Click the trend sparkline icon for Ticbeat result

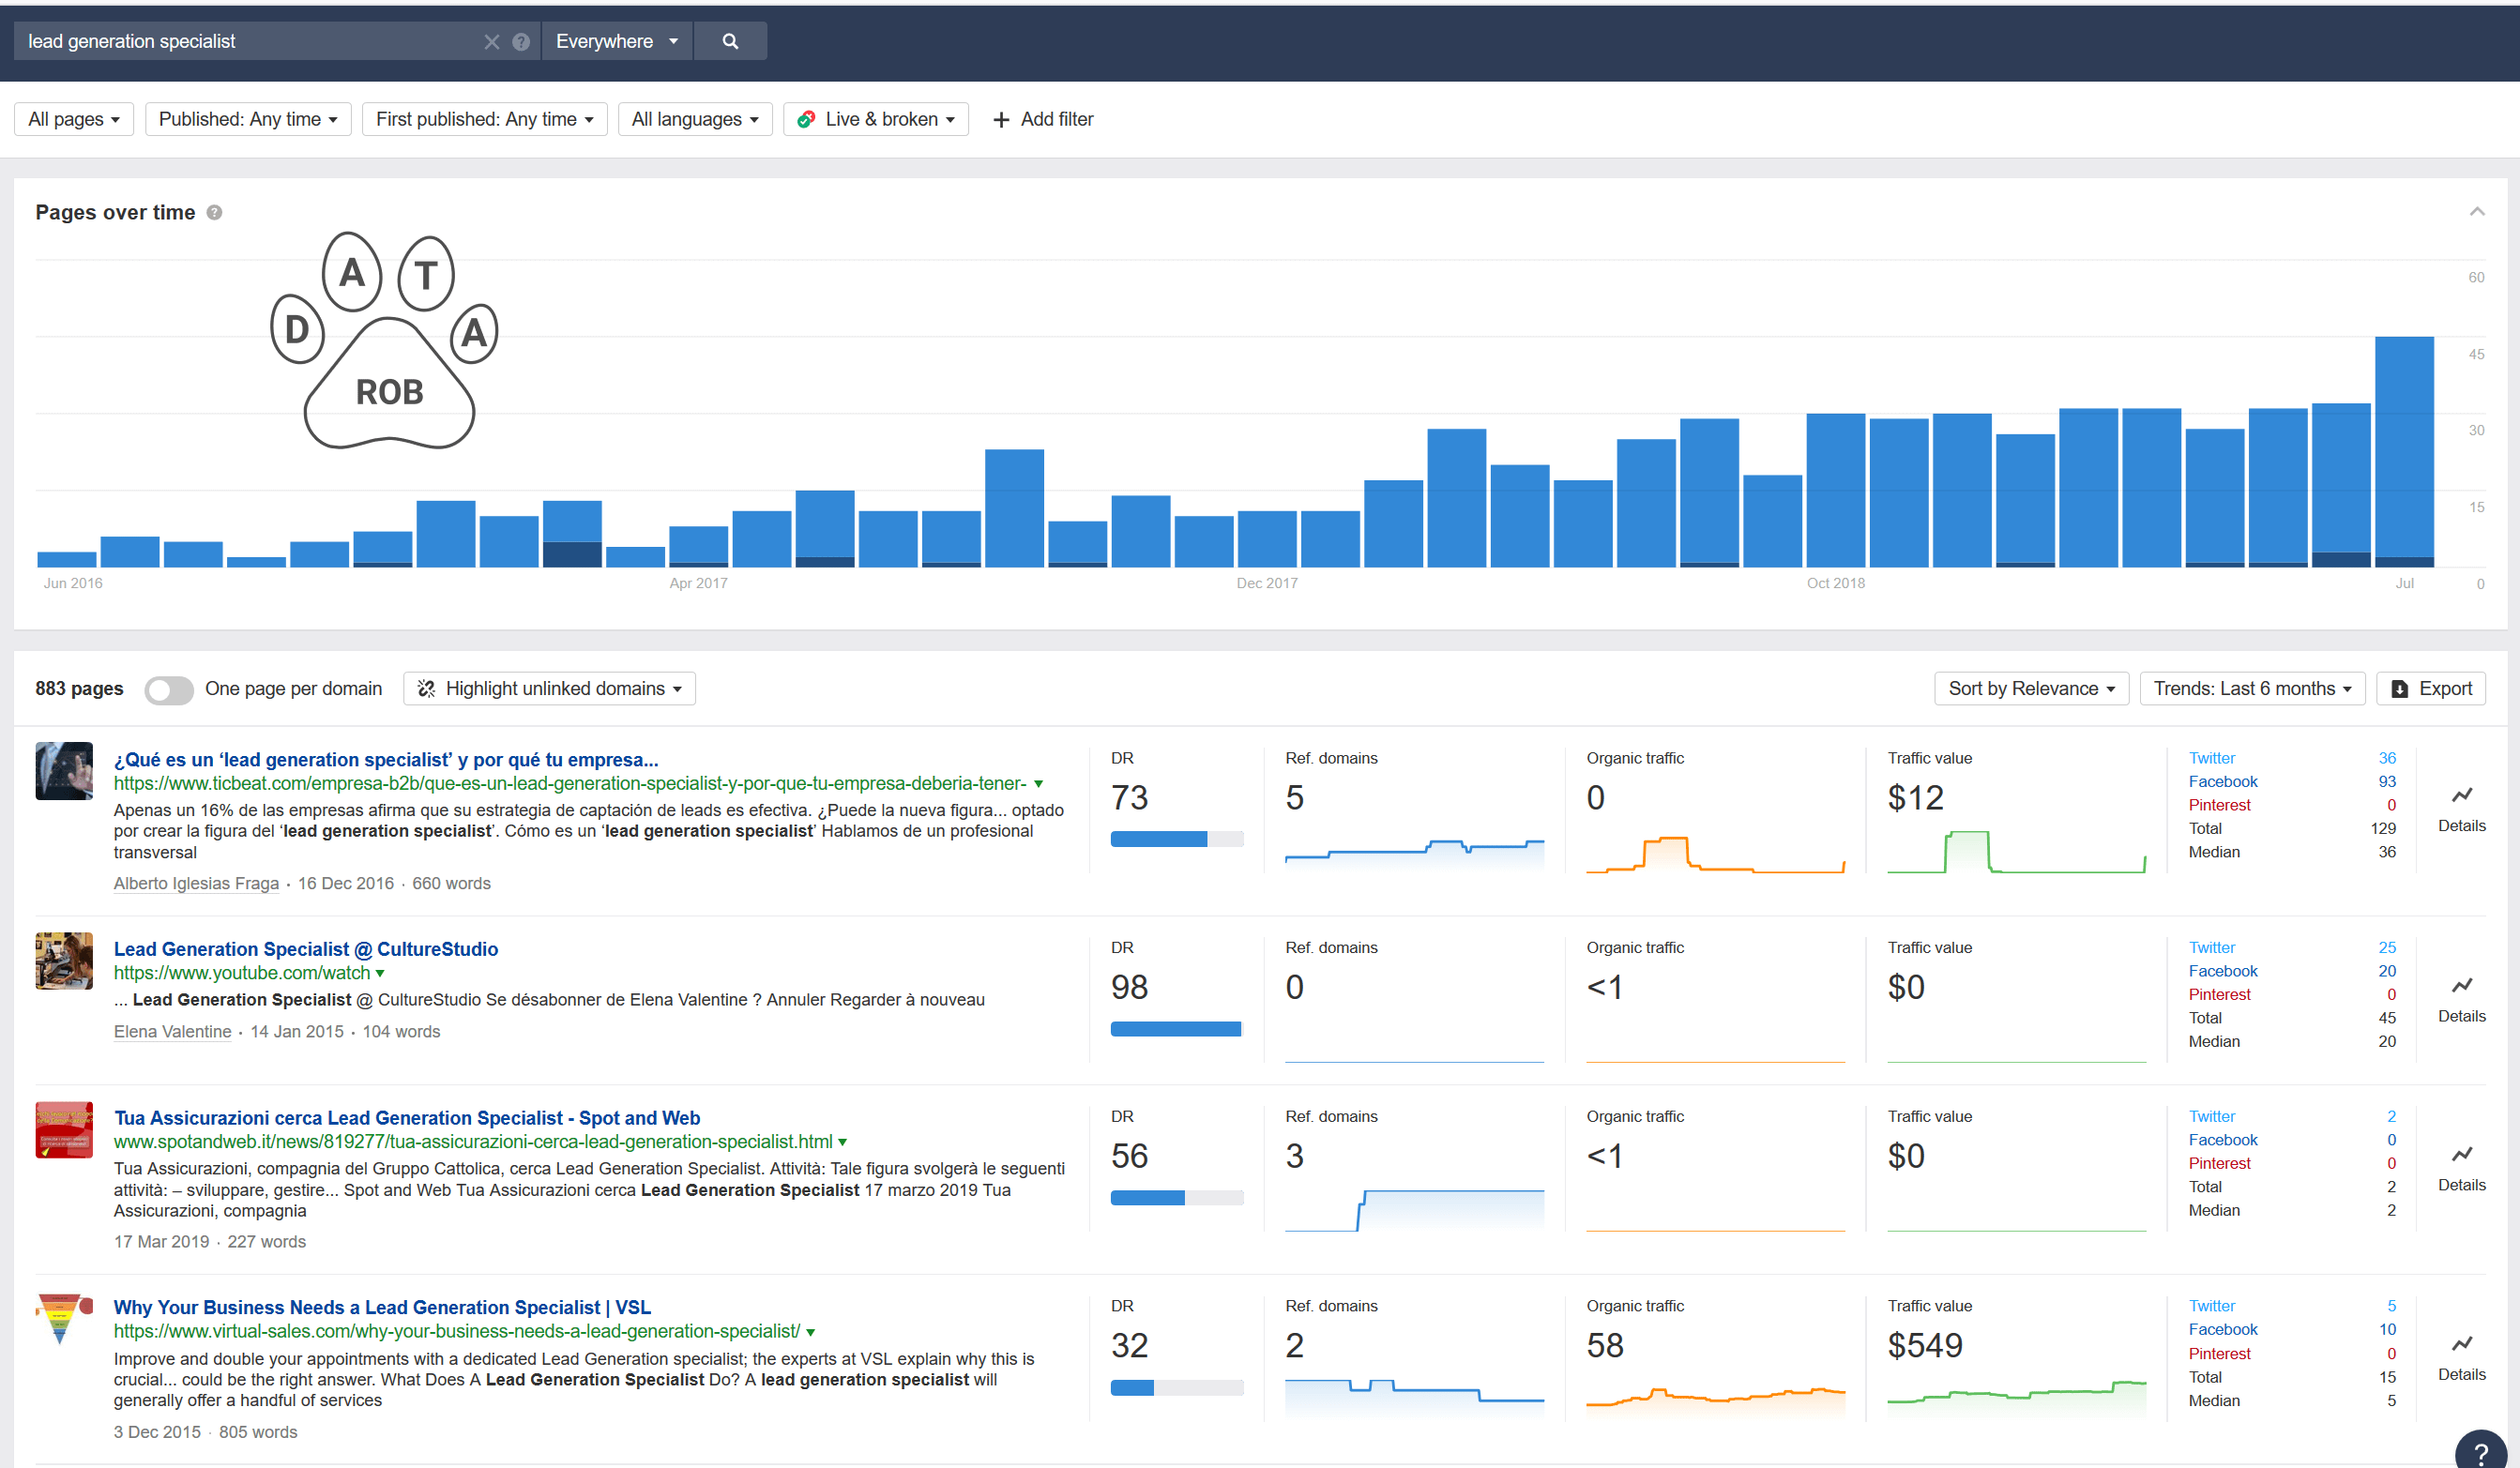click(x=2464, y=795)
